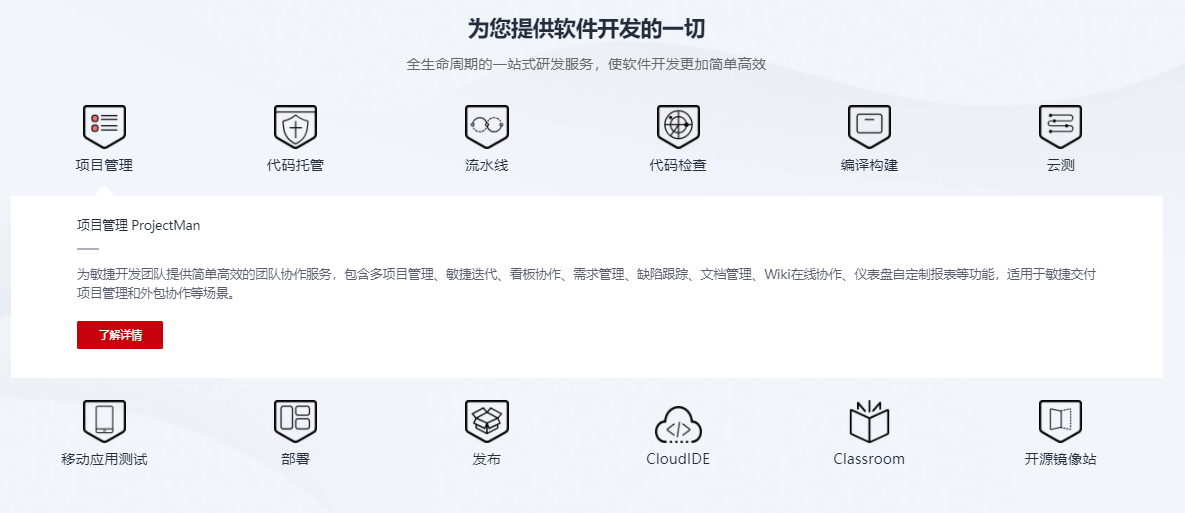Viewport: 1185px width, 513px height.
Task: Click the 项目管理 checklist shield icon
Action: [x=104, y=126]
